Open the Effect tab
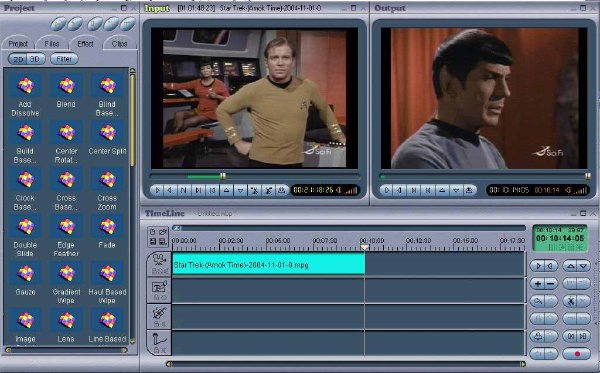 pos(85,44)
